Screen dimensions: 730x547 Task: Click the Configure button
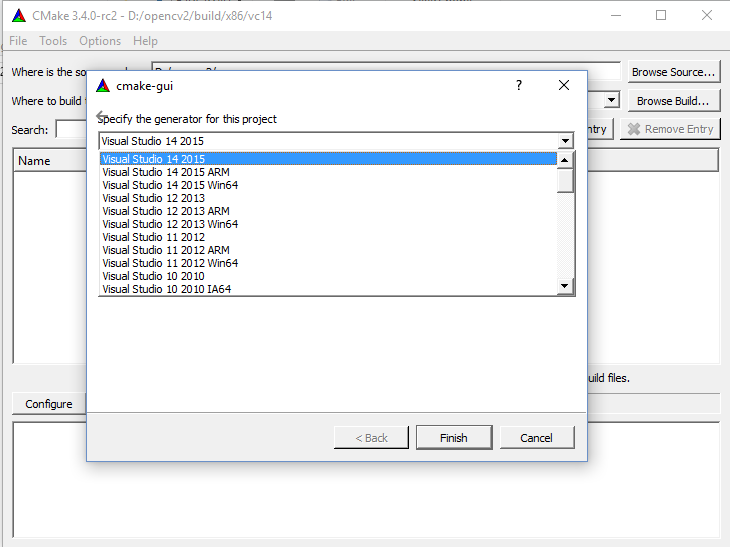pyautogui.click(x=49, y=404)
